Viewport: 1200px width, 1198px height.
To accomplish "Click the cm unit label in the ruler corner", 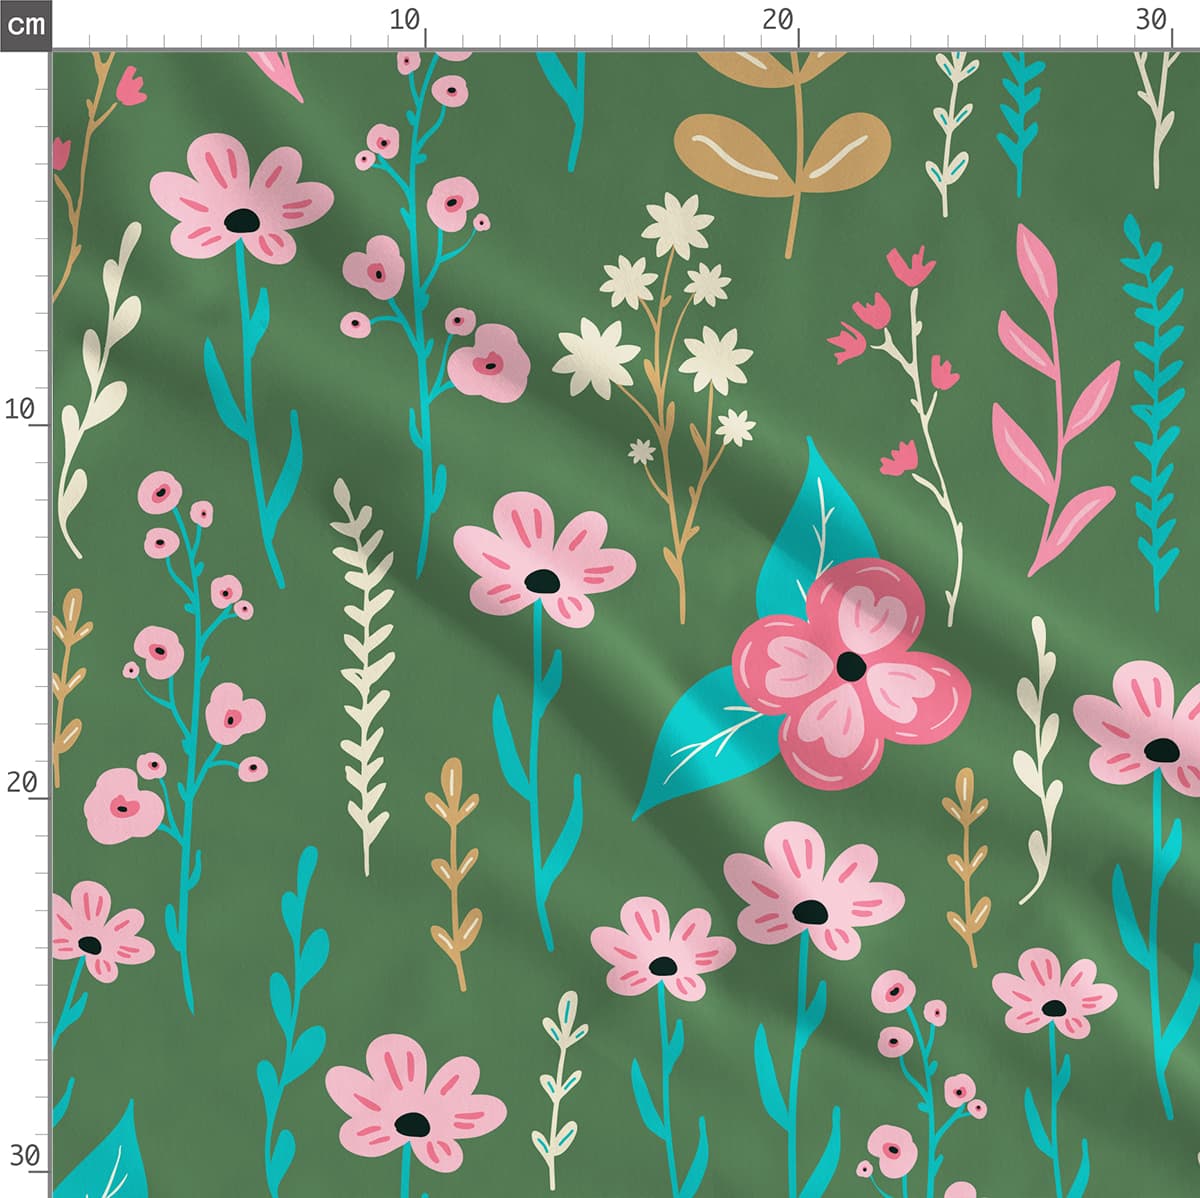I will [x=25, y=24].
